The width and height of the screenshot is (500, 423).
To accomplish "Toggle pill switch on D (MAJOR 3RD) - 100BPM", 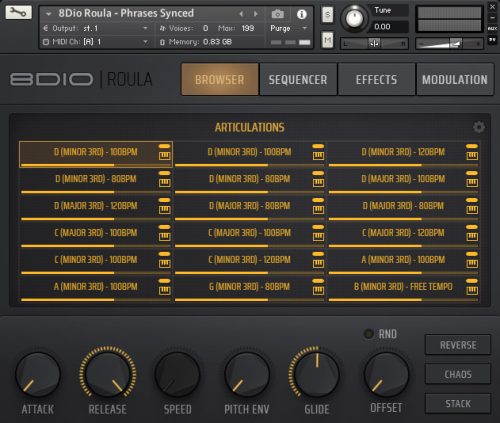I will click(x=472, y=173).
